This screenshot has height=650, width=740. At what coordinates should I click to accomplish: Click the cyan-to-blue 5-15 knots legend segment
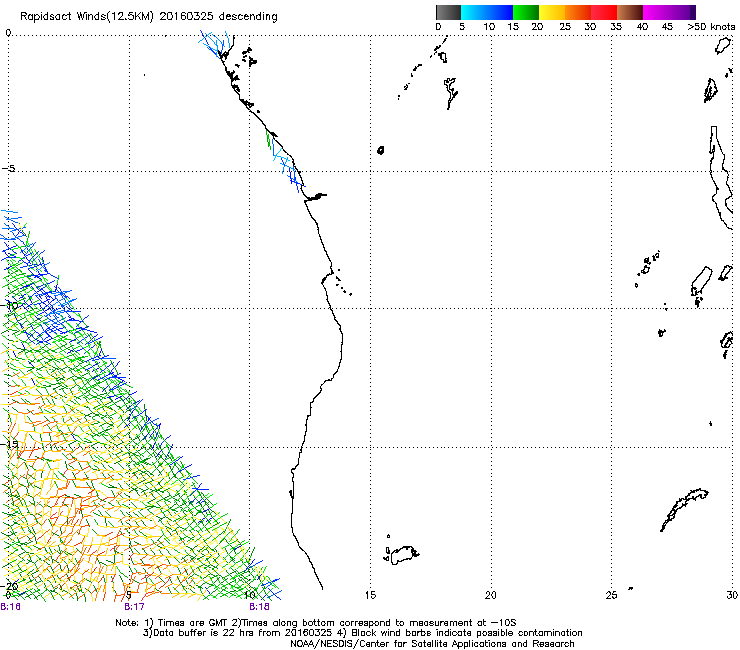click(487, 12)
